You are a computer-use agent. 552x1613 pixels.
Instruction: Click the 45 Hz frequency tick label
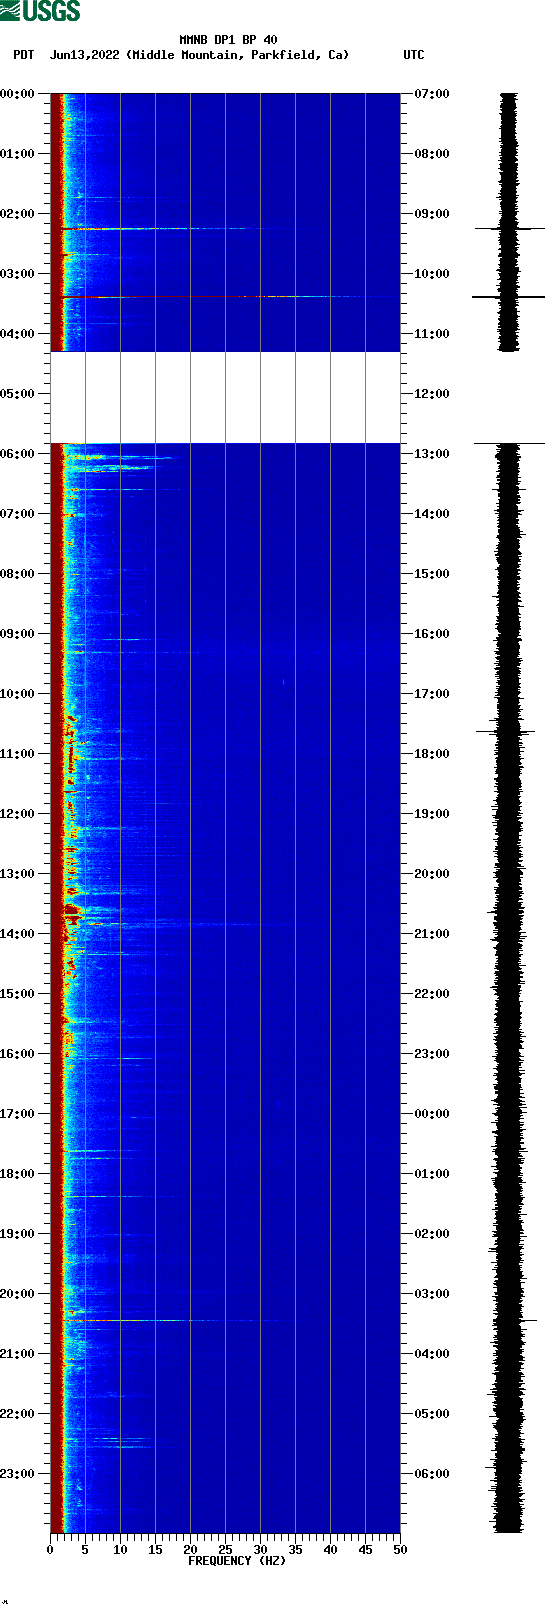point(365,1550)
